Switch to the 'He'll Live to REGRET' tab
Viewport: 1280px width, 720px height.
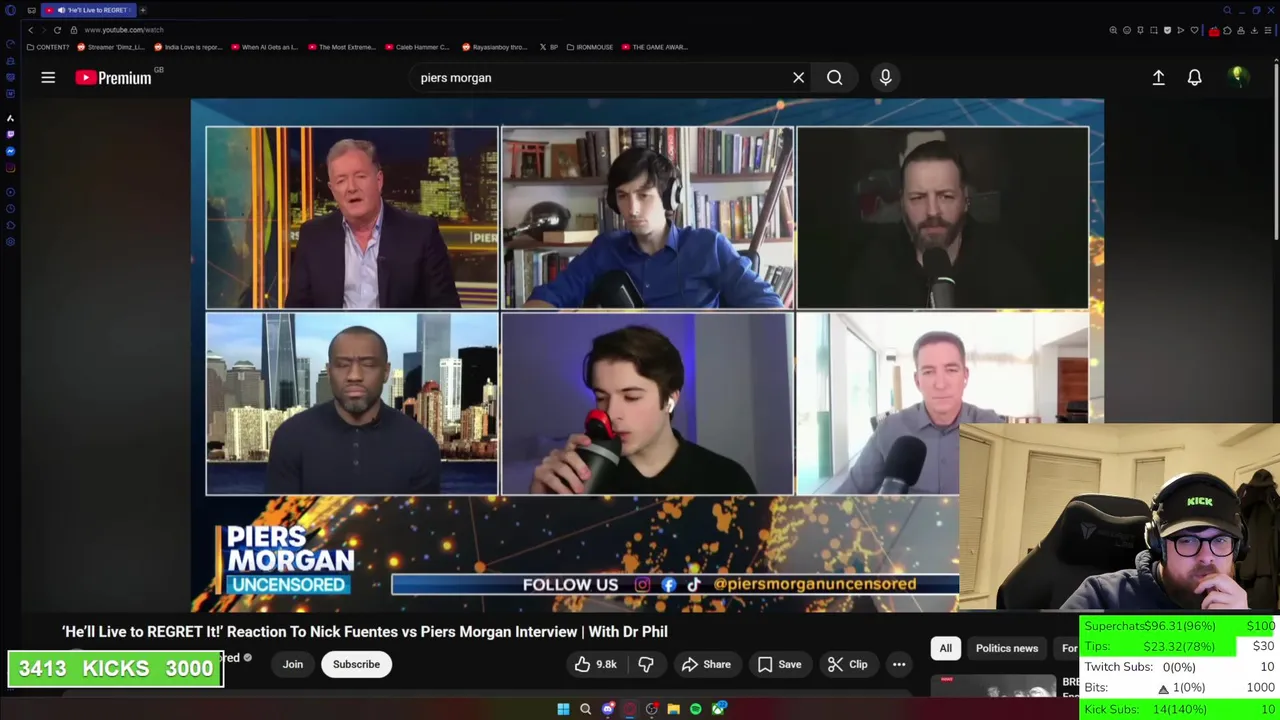tap(90, 10)
